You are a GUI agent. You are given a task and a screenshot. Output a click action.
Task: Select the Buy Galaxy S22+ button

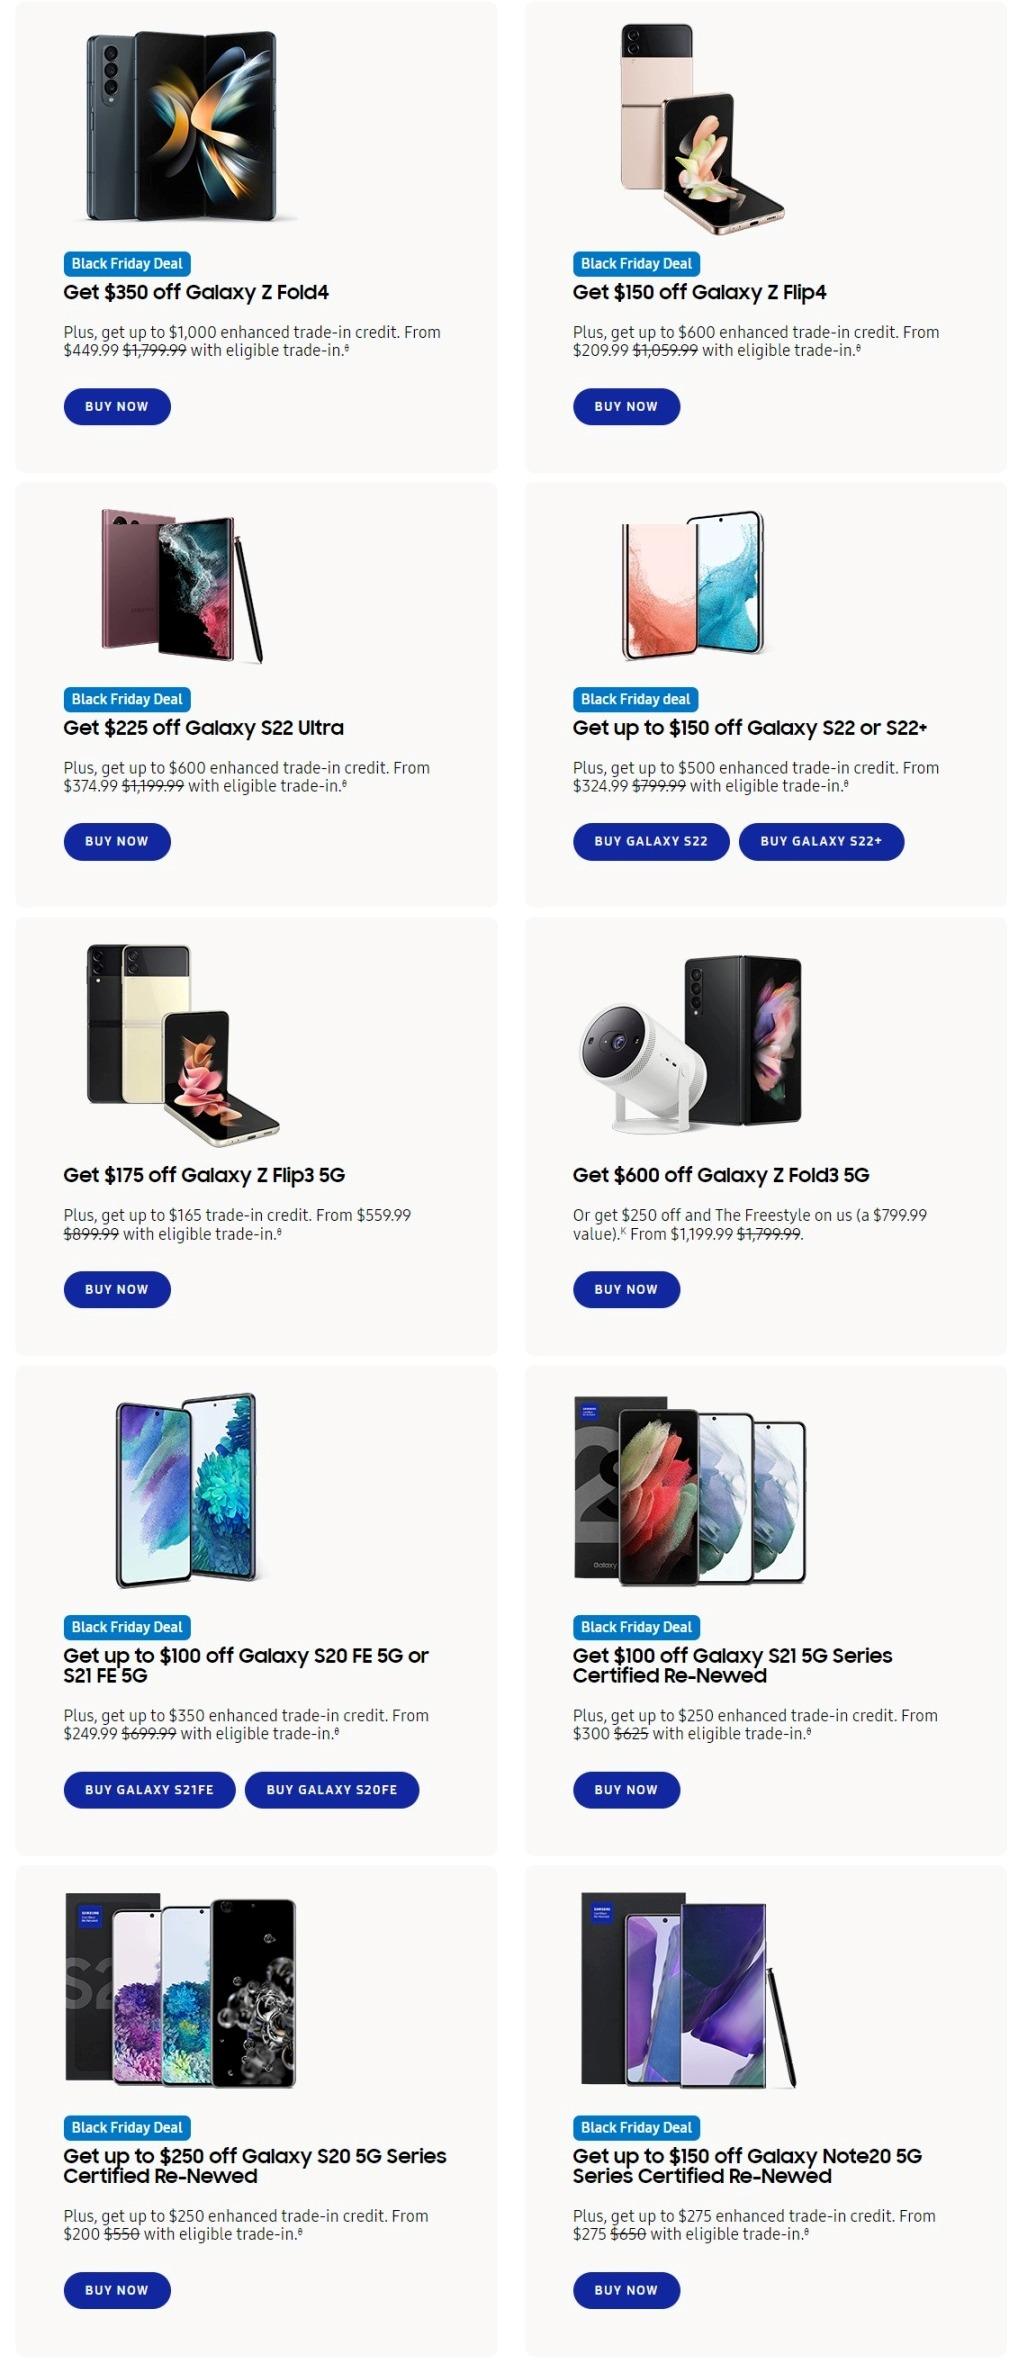click(820, 841)
